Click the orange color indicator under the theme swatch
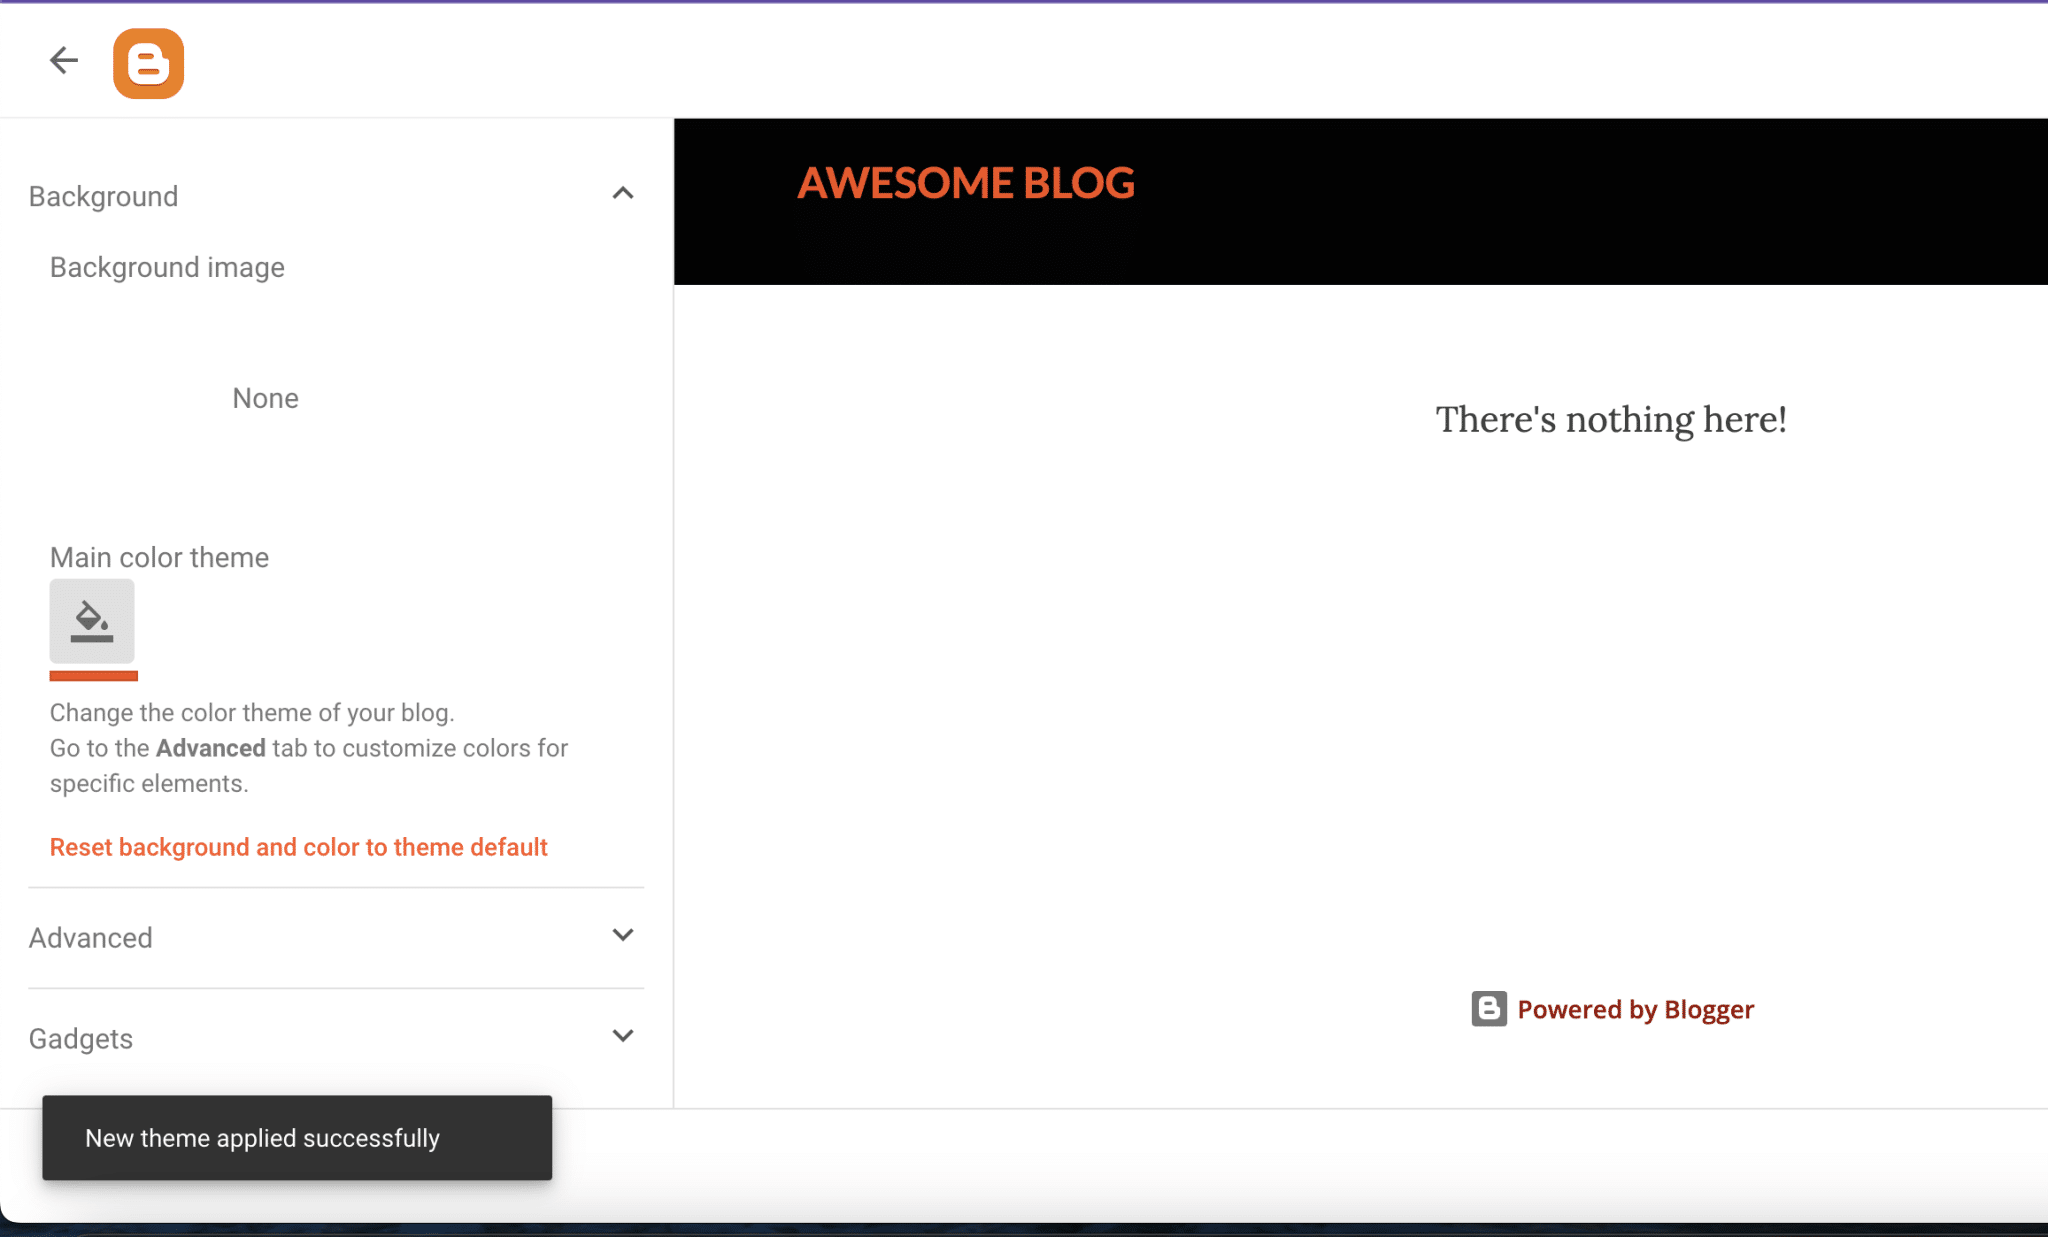The width and height of the screenshot is (2048, 1237). tap(93, 678)
